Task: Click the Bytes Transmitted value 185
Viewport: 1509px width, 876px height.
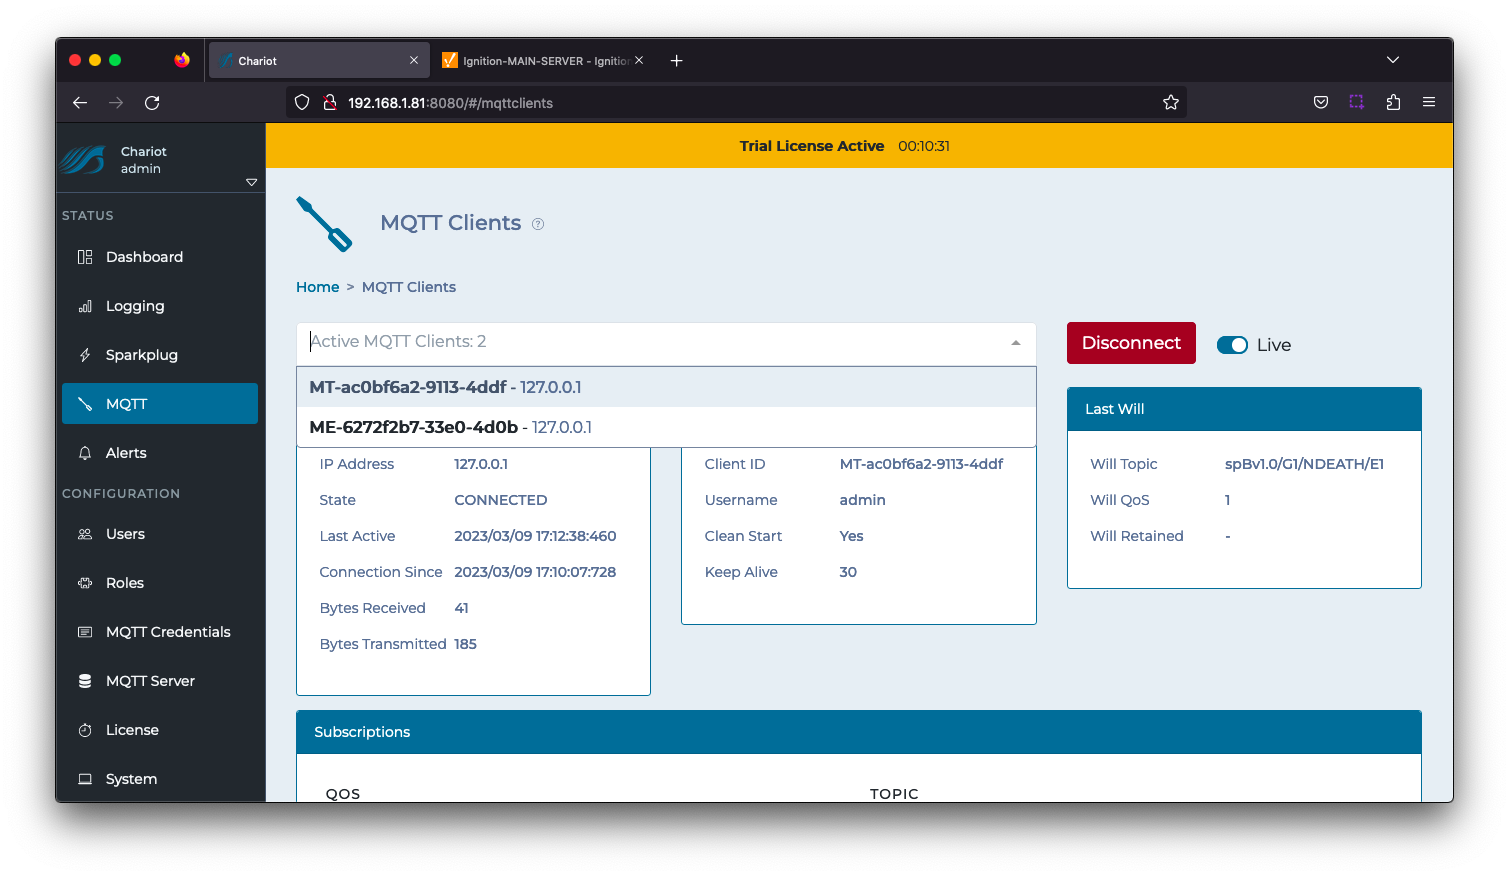Action: 465,644
